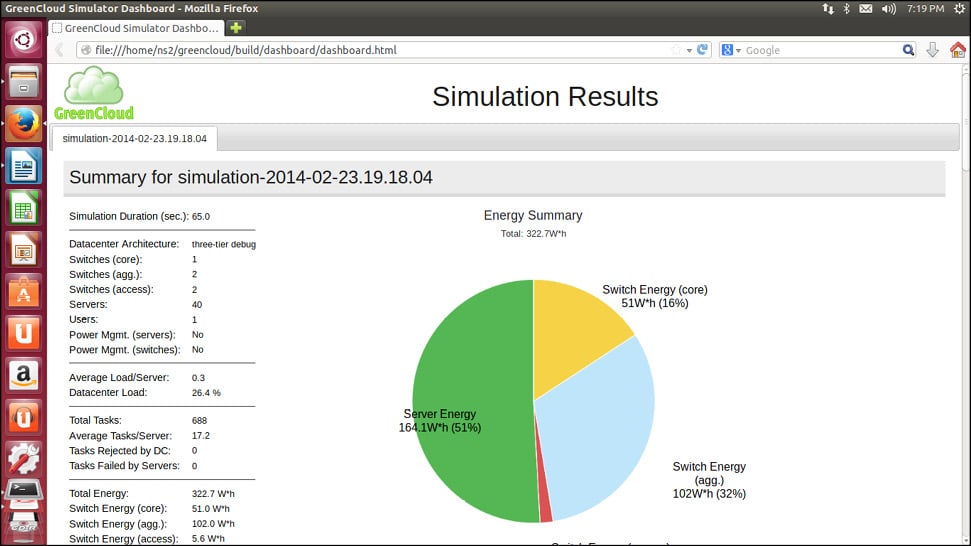Open Ubuntu Software Center from launcher

coord(23,291)
